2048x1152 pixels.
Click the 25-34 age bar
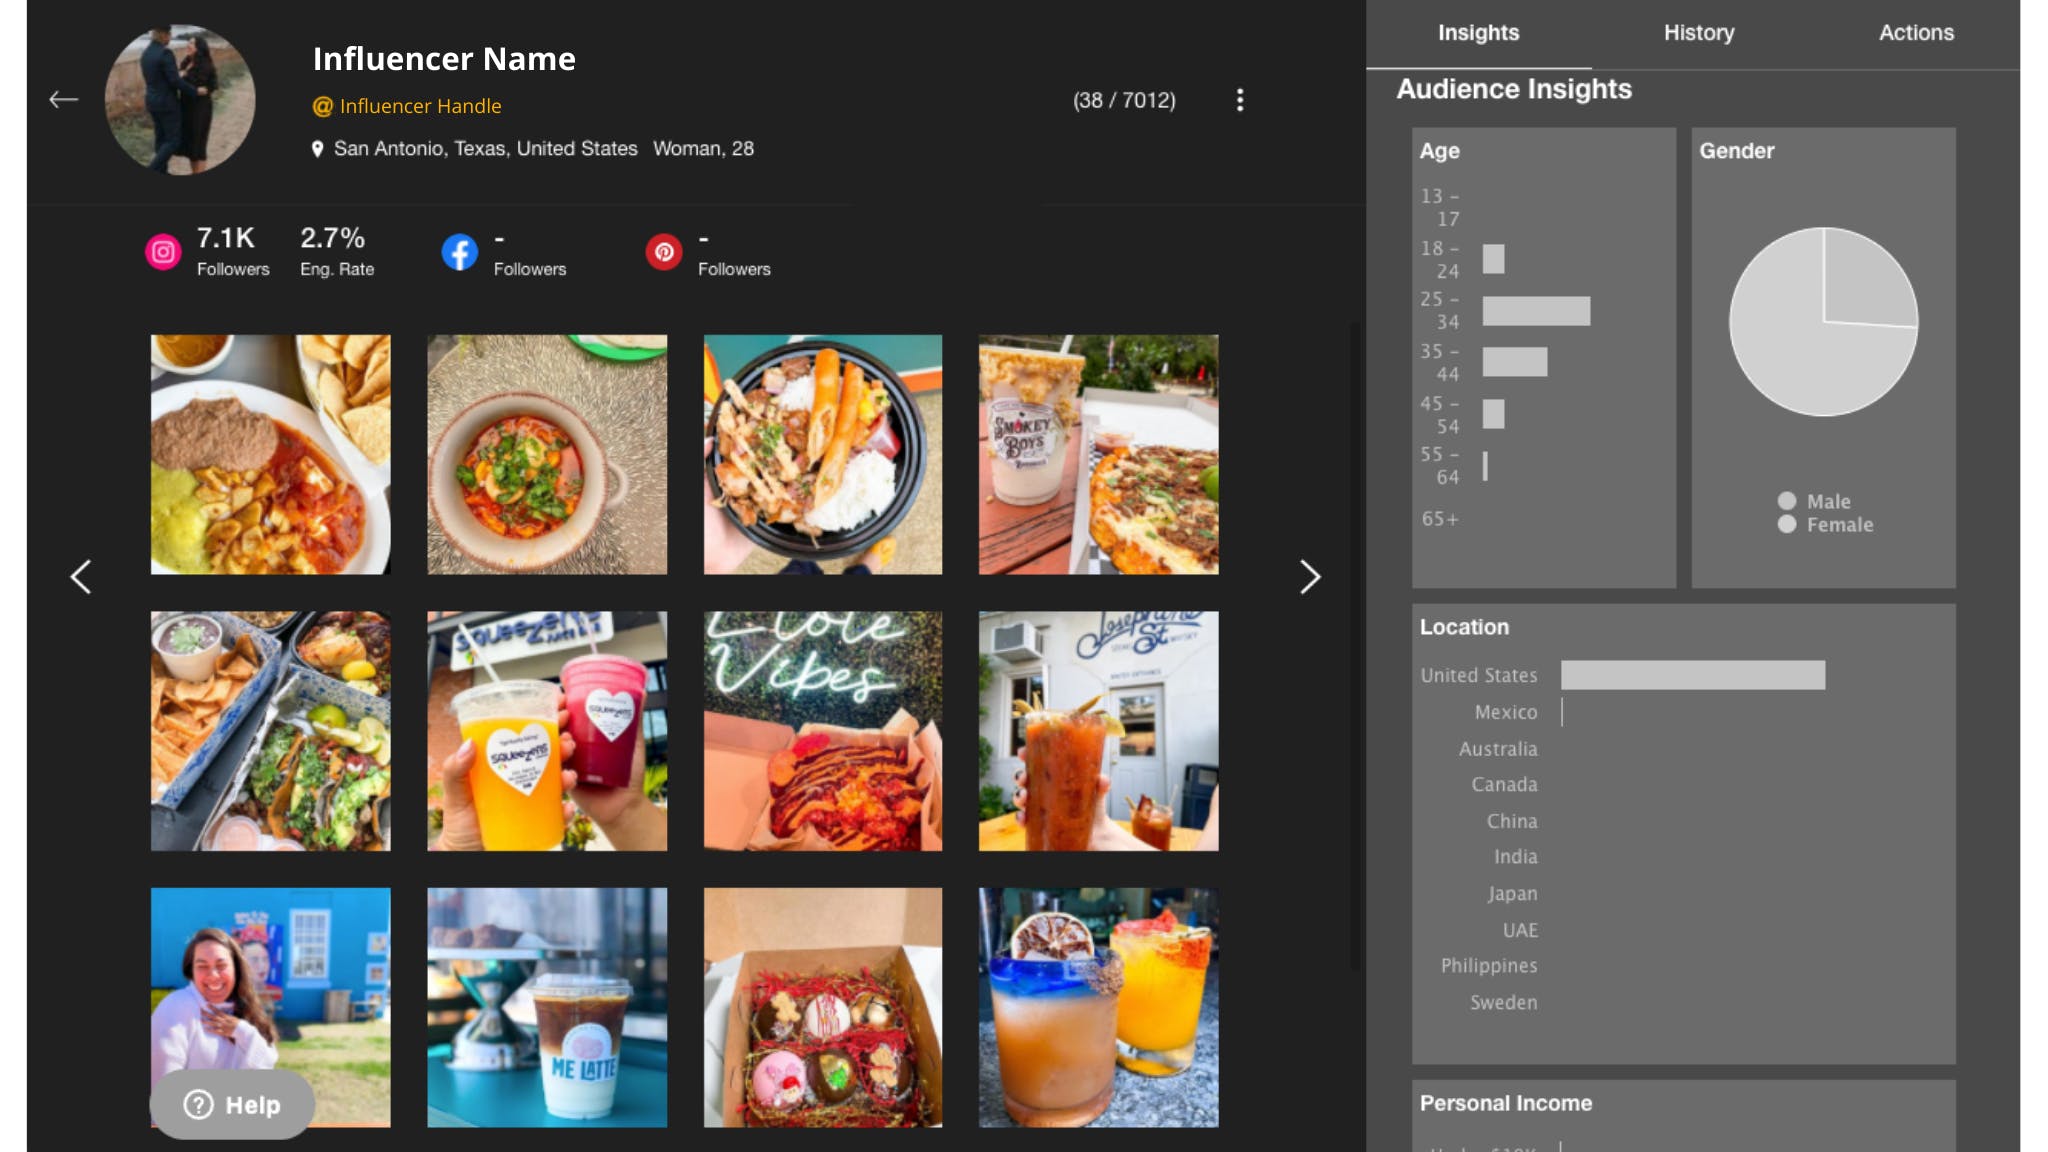(x=1535, y=311)
